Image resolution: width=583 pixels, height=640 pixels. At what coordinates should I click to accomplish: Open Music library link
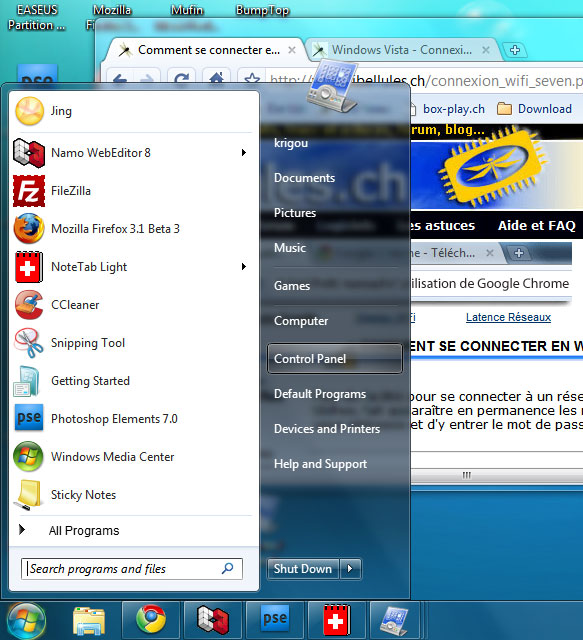point(290,248)
